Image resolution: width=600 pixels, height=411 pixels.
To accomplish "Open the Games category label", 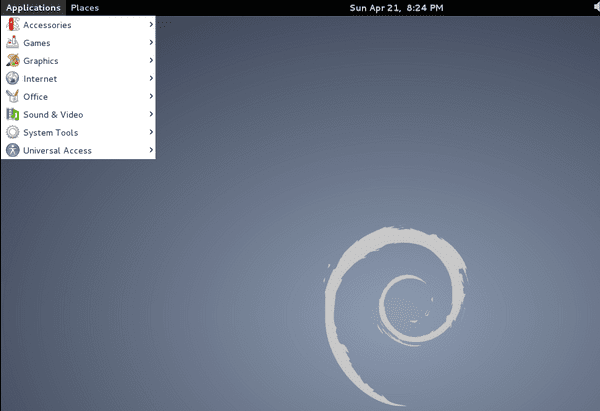I will [37, 43].
